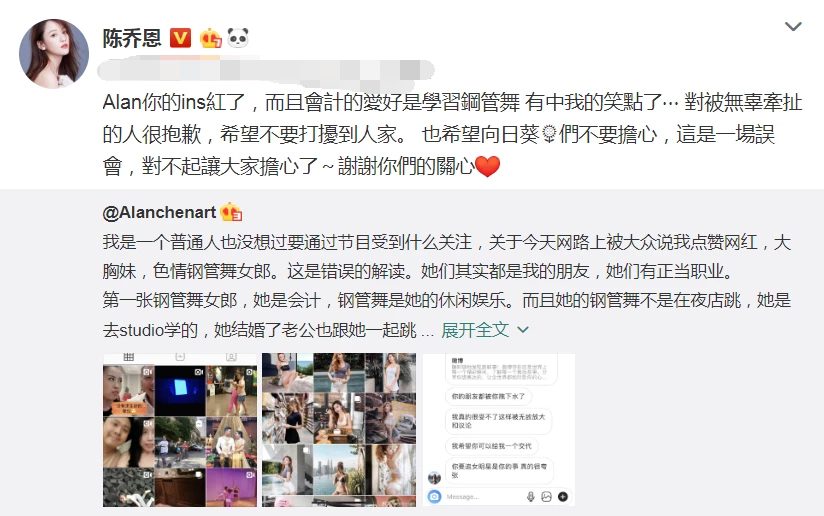Image resolution: width=824 pixels, height=516 pixels.
Task: Click the red heart emoji in post
Action: [x=487, y=167]
